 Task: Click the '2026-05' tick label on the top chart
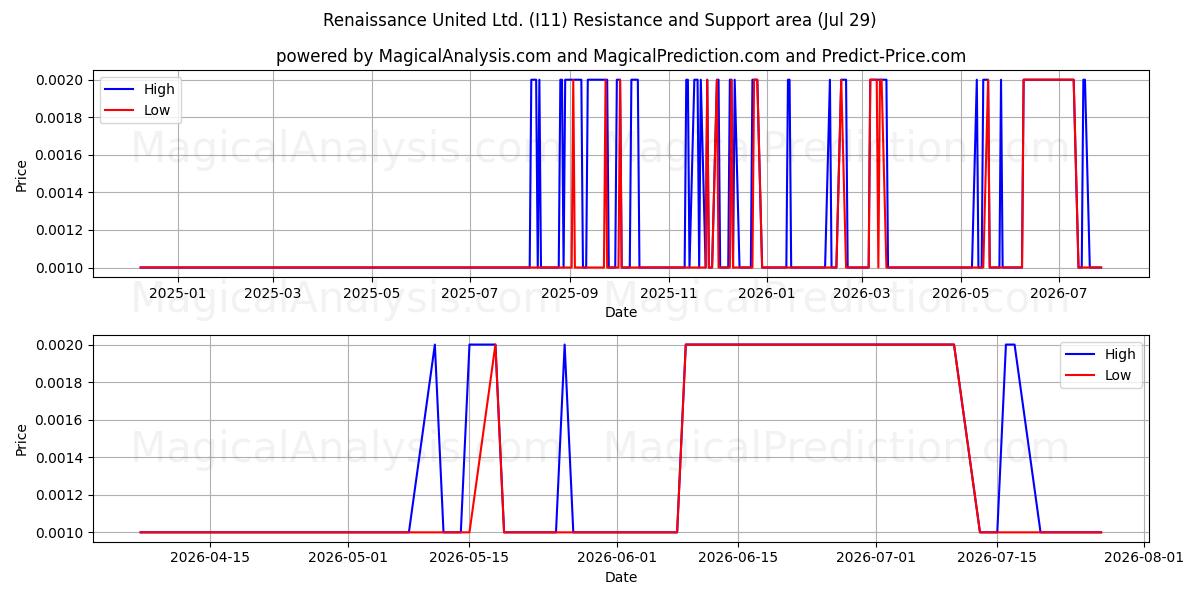pyautogui.click(x=960, y=293)
